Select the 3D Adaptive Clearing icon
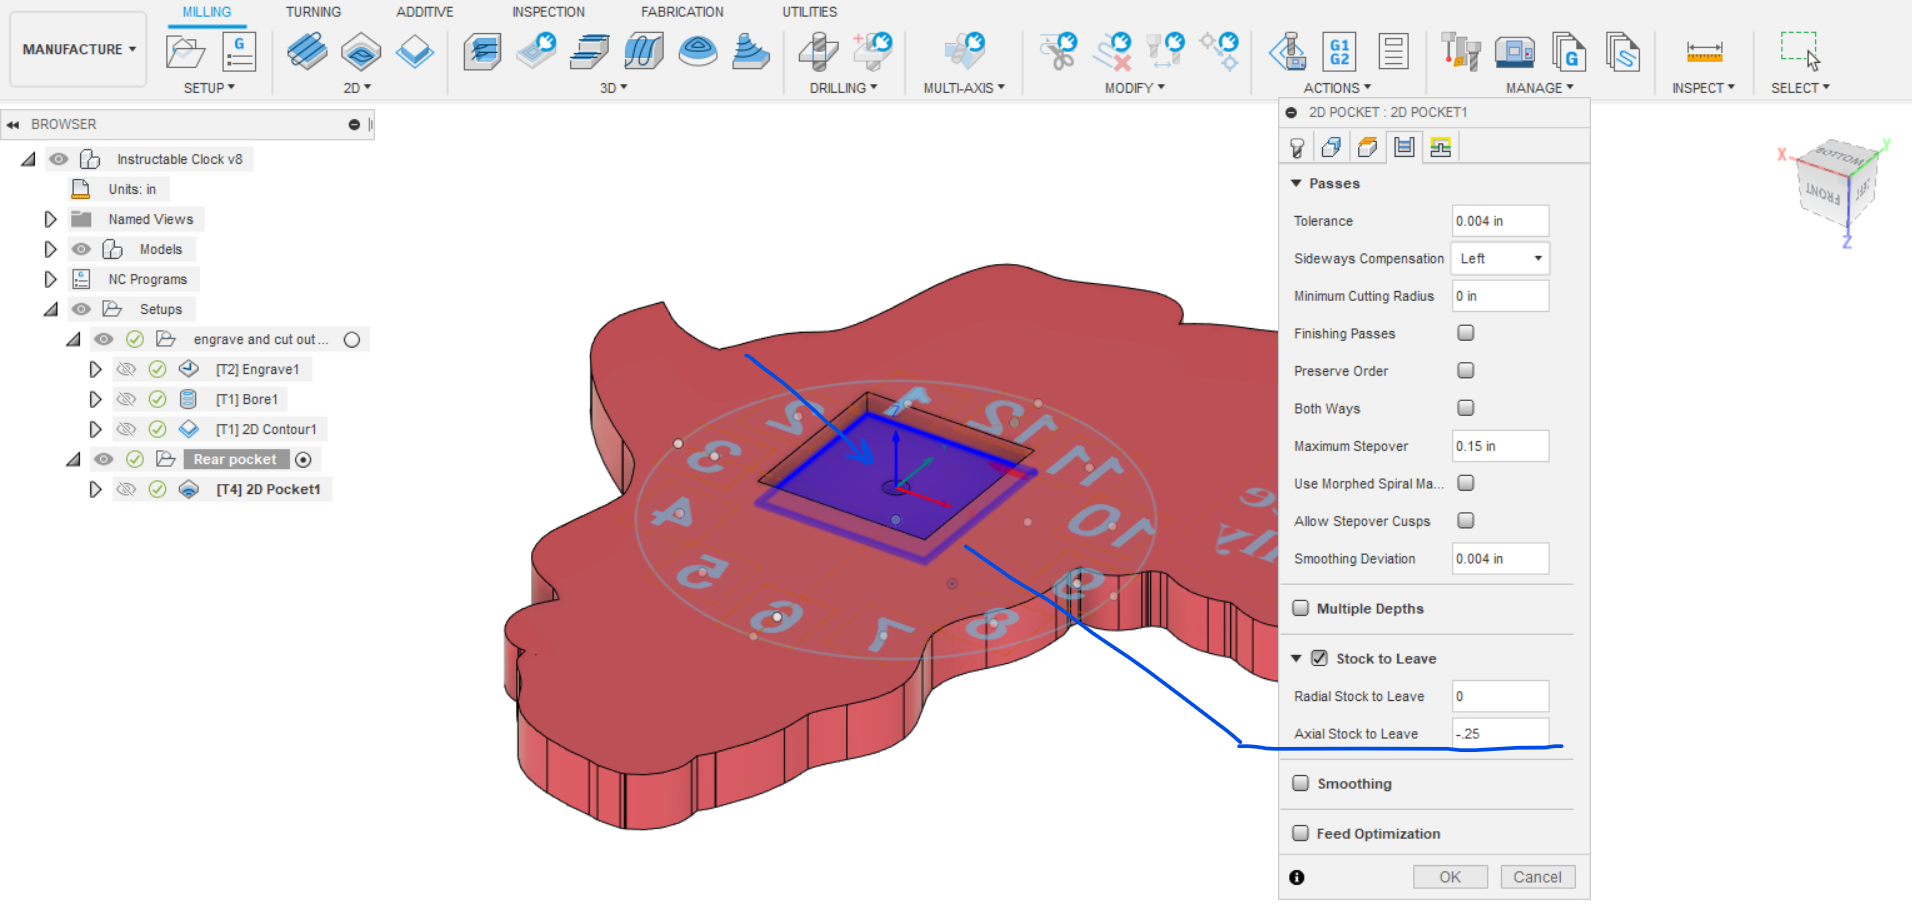Viewport: 1912px width, 907px height. point(483,51)
